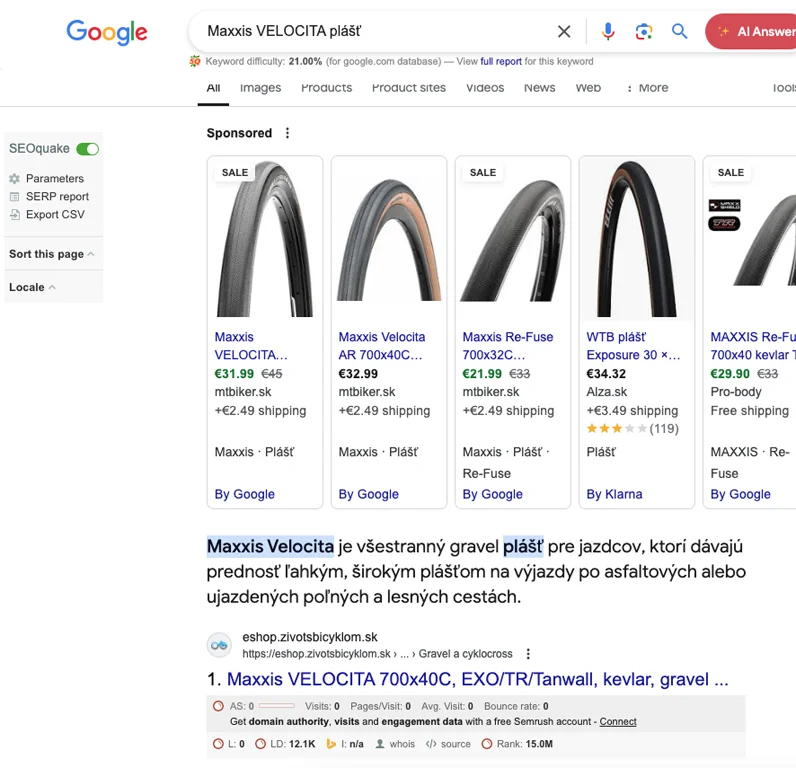Viewport: 796px width, 768px height.
Task: Click into the search input field
Action: 370,32
